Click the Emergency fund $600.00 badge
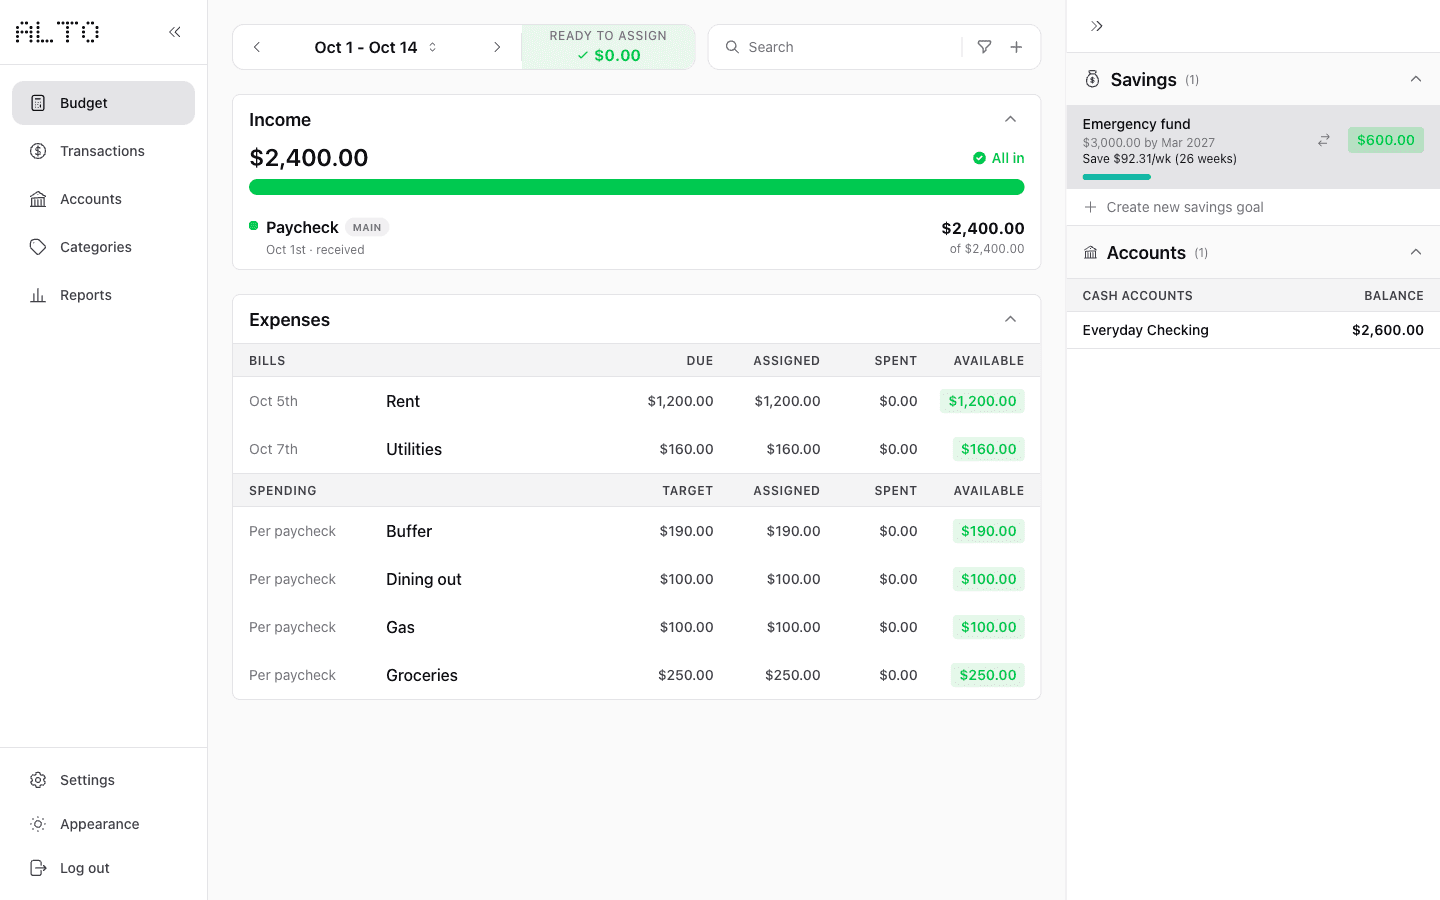This screenshot has width=1440, height=900. click(1385, 140)
